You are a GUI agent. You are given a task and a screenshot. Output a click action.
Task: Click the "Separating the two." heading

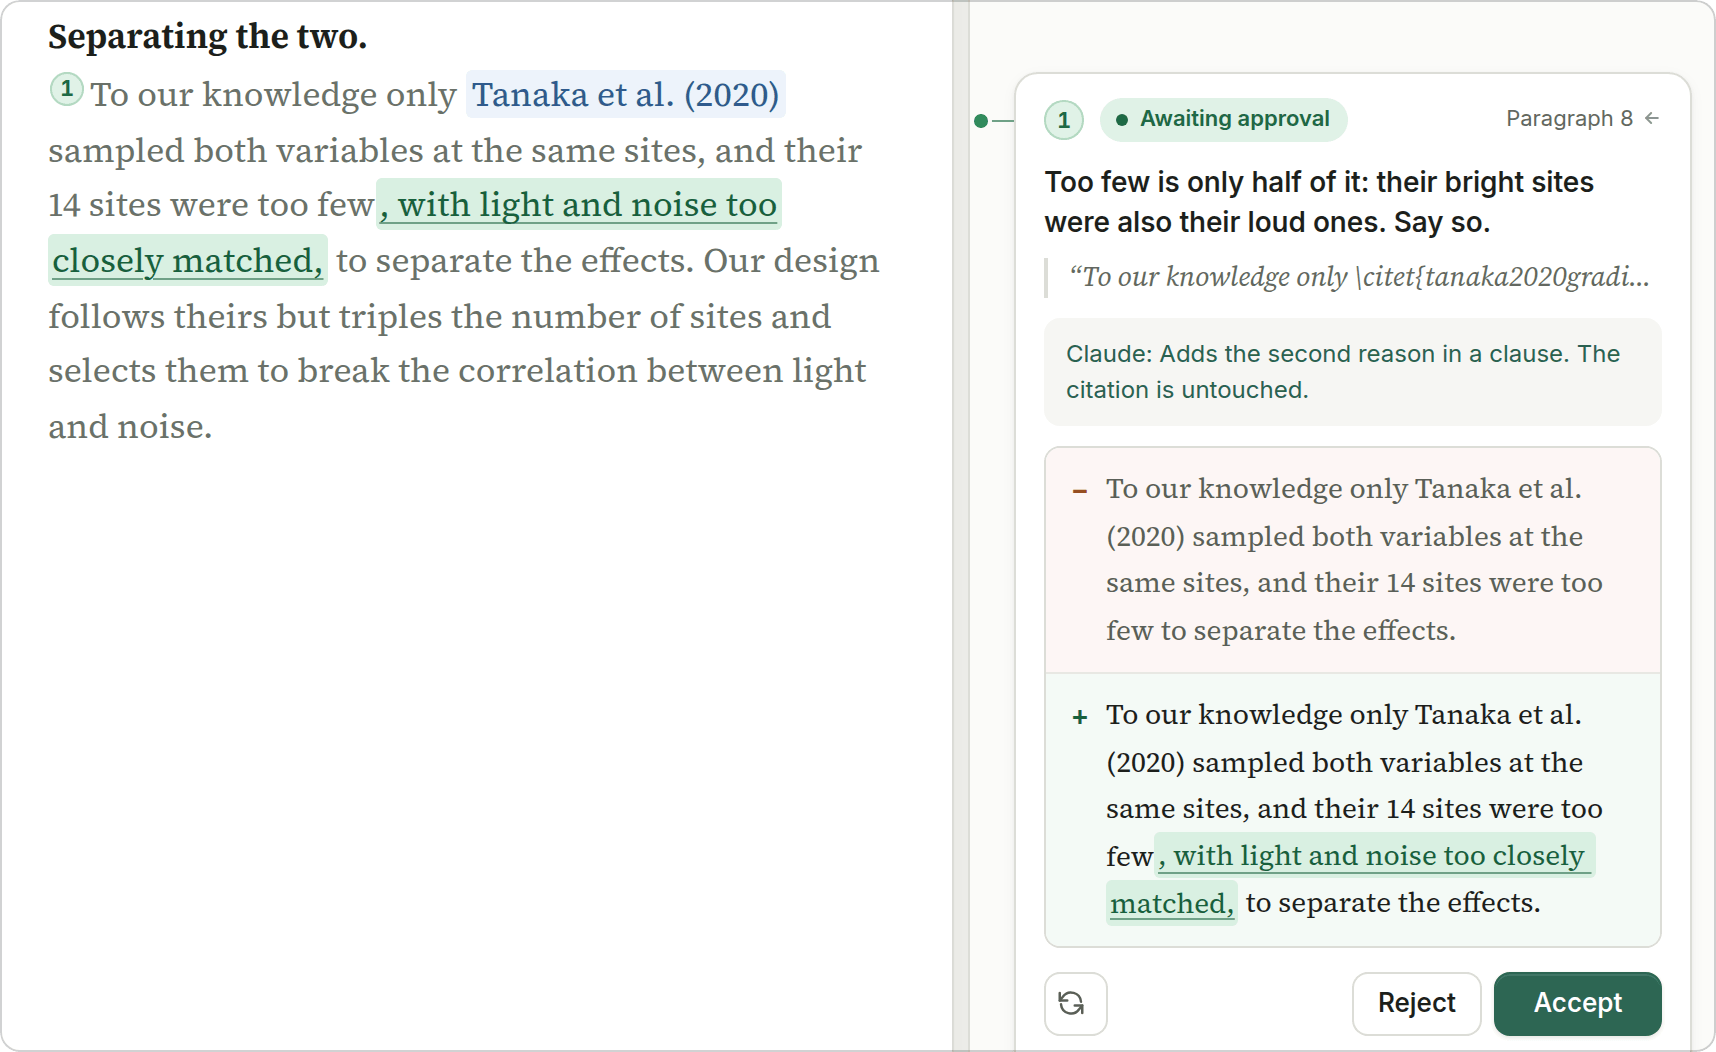point(208,36)
